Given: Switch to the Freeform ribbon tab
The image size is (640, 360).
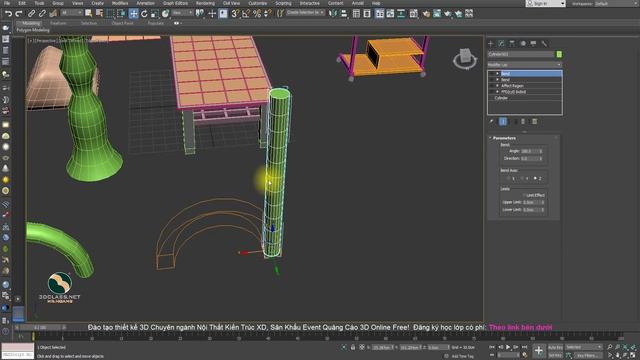Looking at the screenshot, I should [58, 23].
